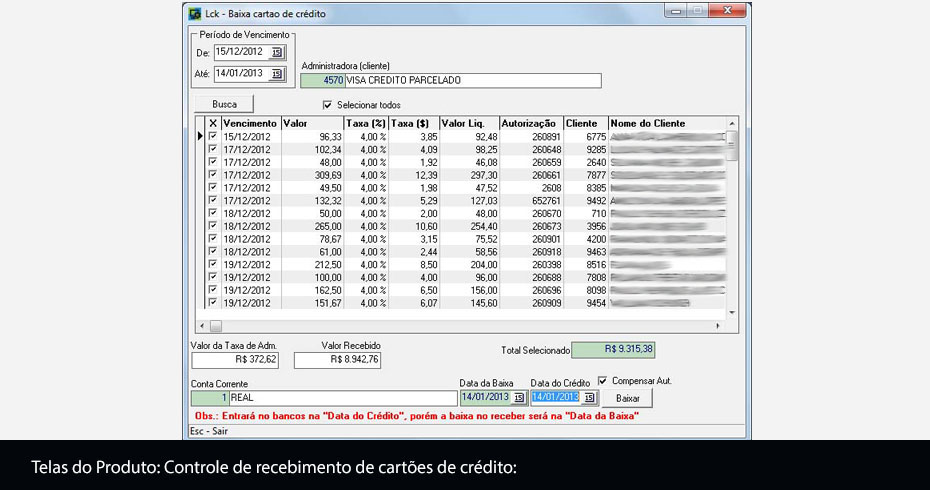
Task: Click the Valor Recebido field
Action: click(338, 360)
